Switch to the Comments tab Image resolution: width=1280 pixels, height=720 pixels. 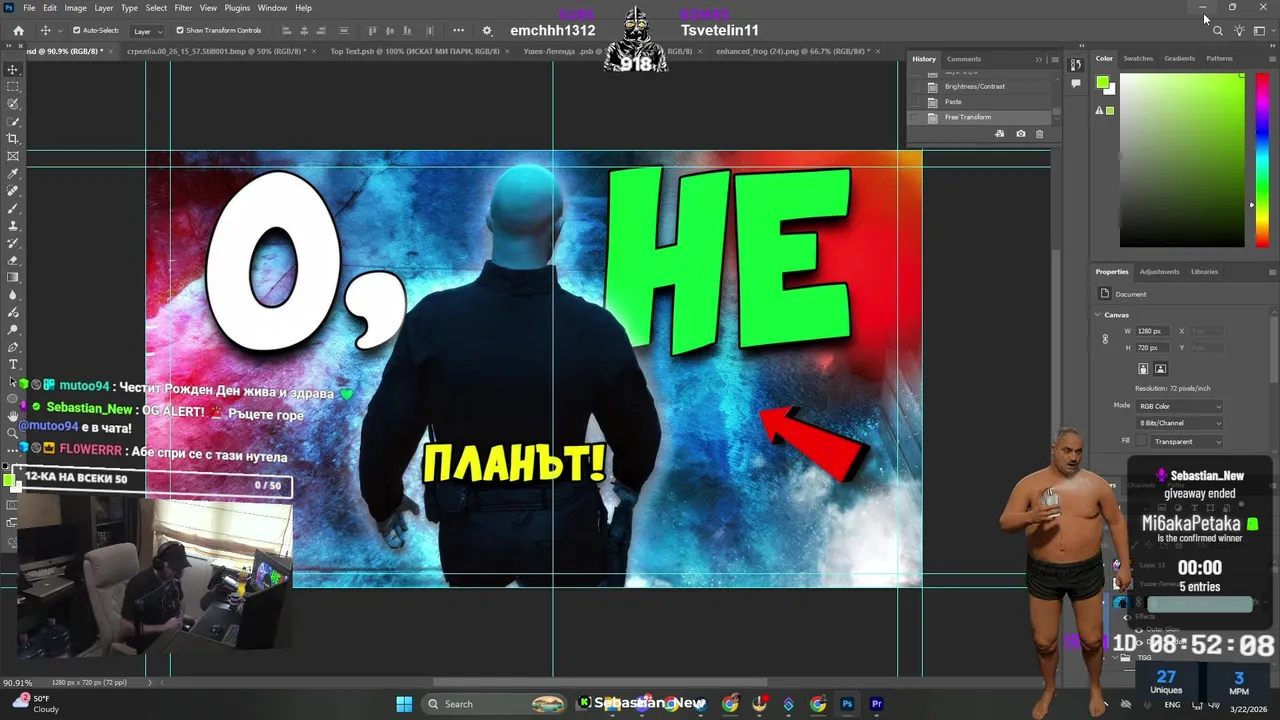click(x=964, y=59)
